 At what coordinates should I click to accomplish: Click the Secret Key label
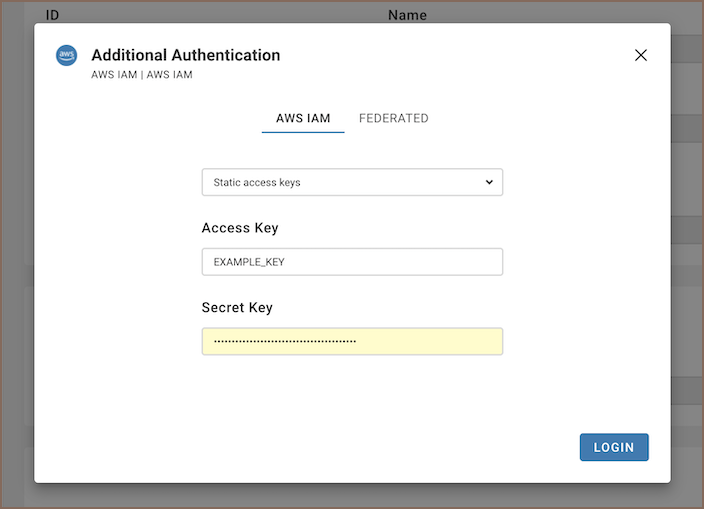pos(237,308)
